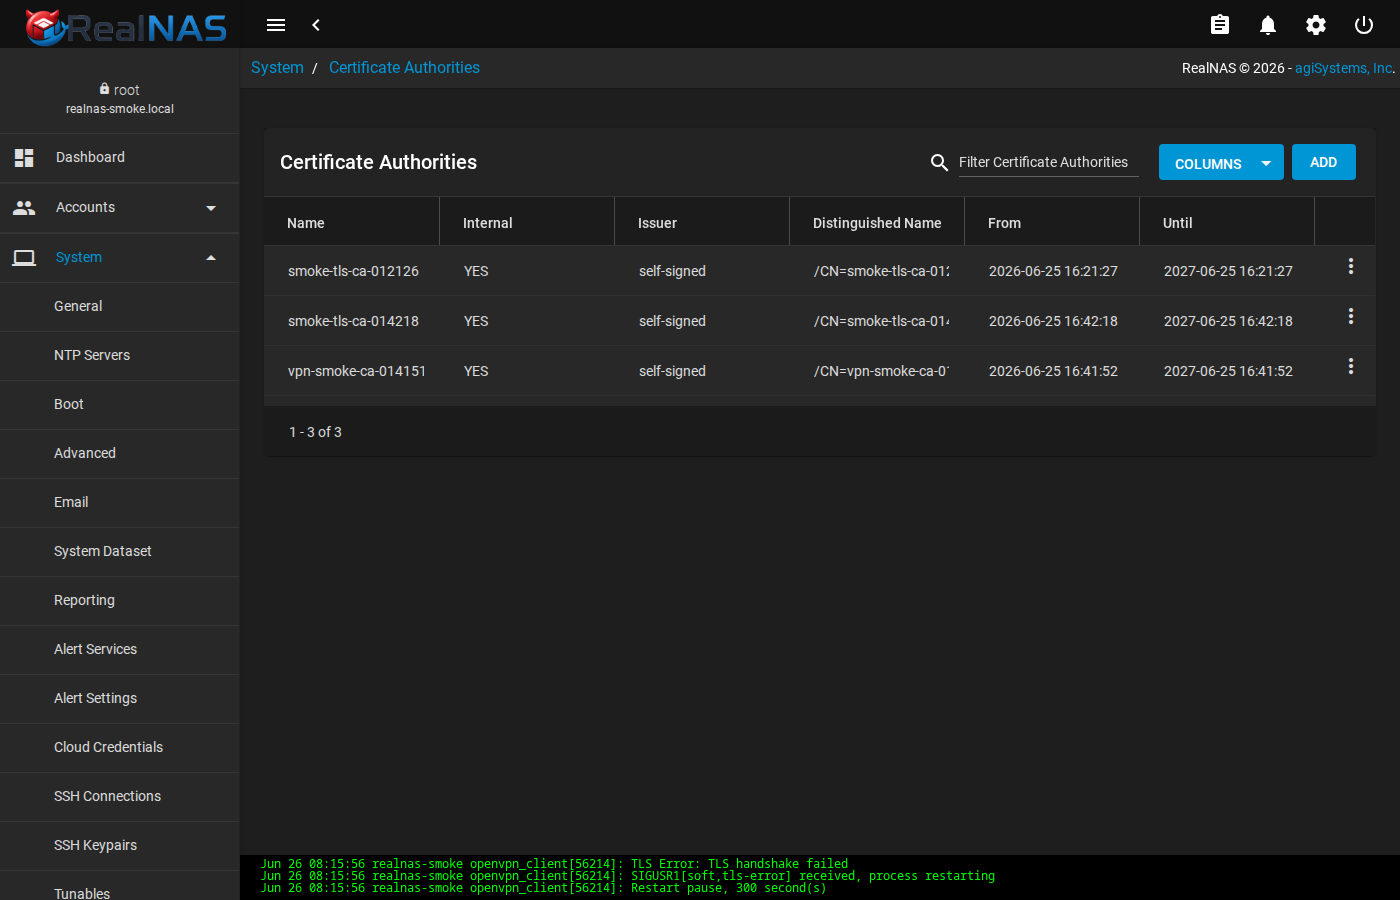The width and height of the screenshot is (1400, 900).
Task: Open Alert Settings page
Action: click(x=120, y=698)
